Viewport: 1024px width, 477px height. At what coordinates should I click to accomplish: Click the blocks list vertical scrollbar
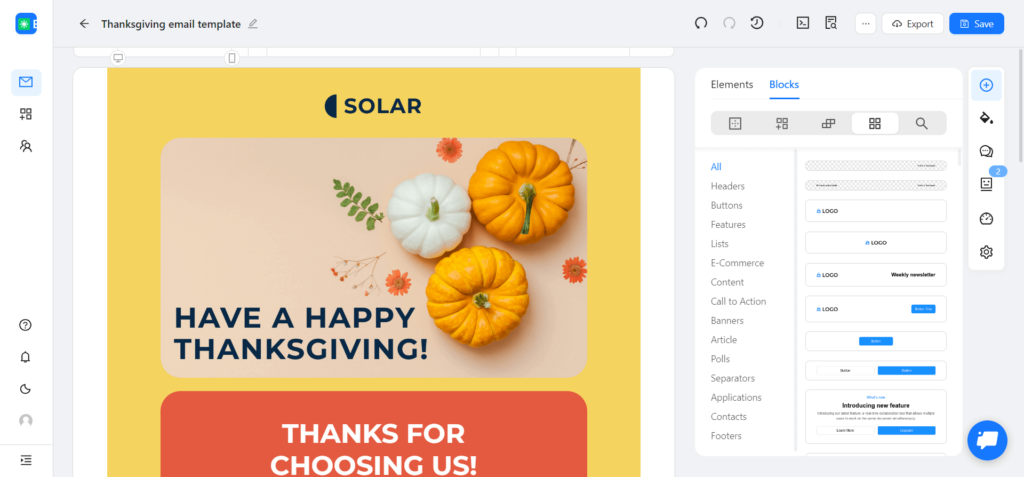[x=959, y=157]
